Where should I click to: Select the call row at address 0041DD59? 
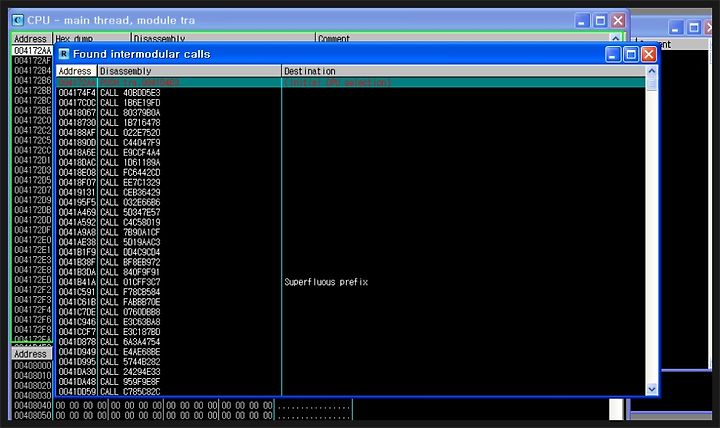pos(351,392)
